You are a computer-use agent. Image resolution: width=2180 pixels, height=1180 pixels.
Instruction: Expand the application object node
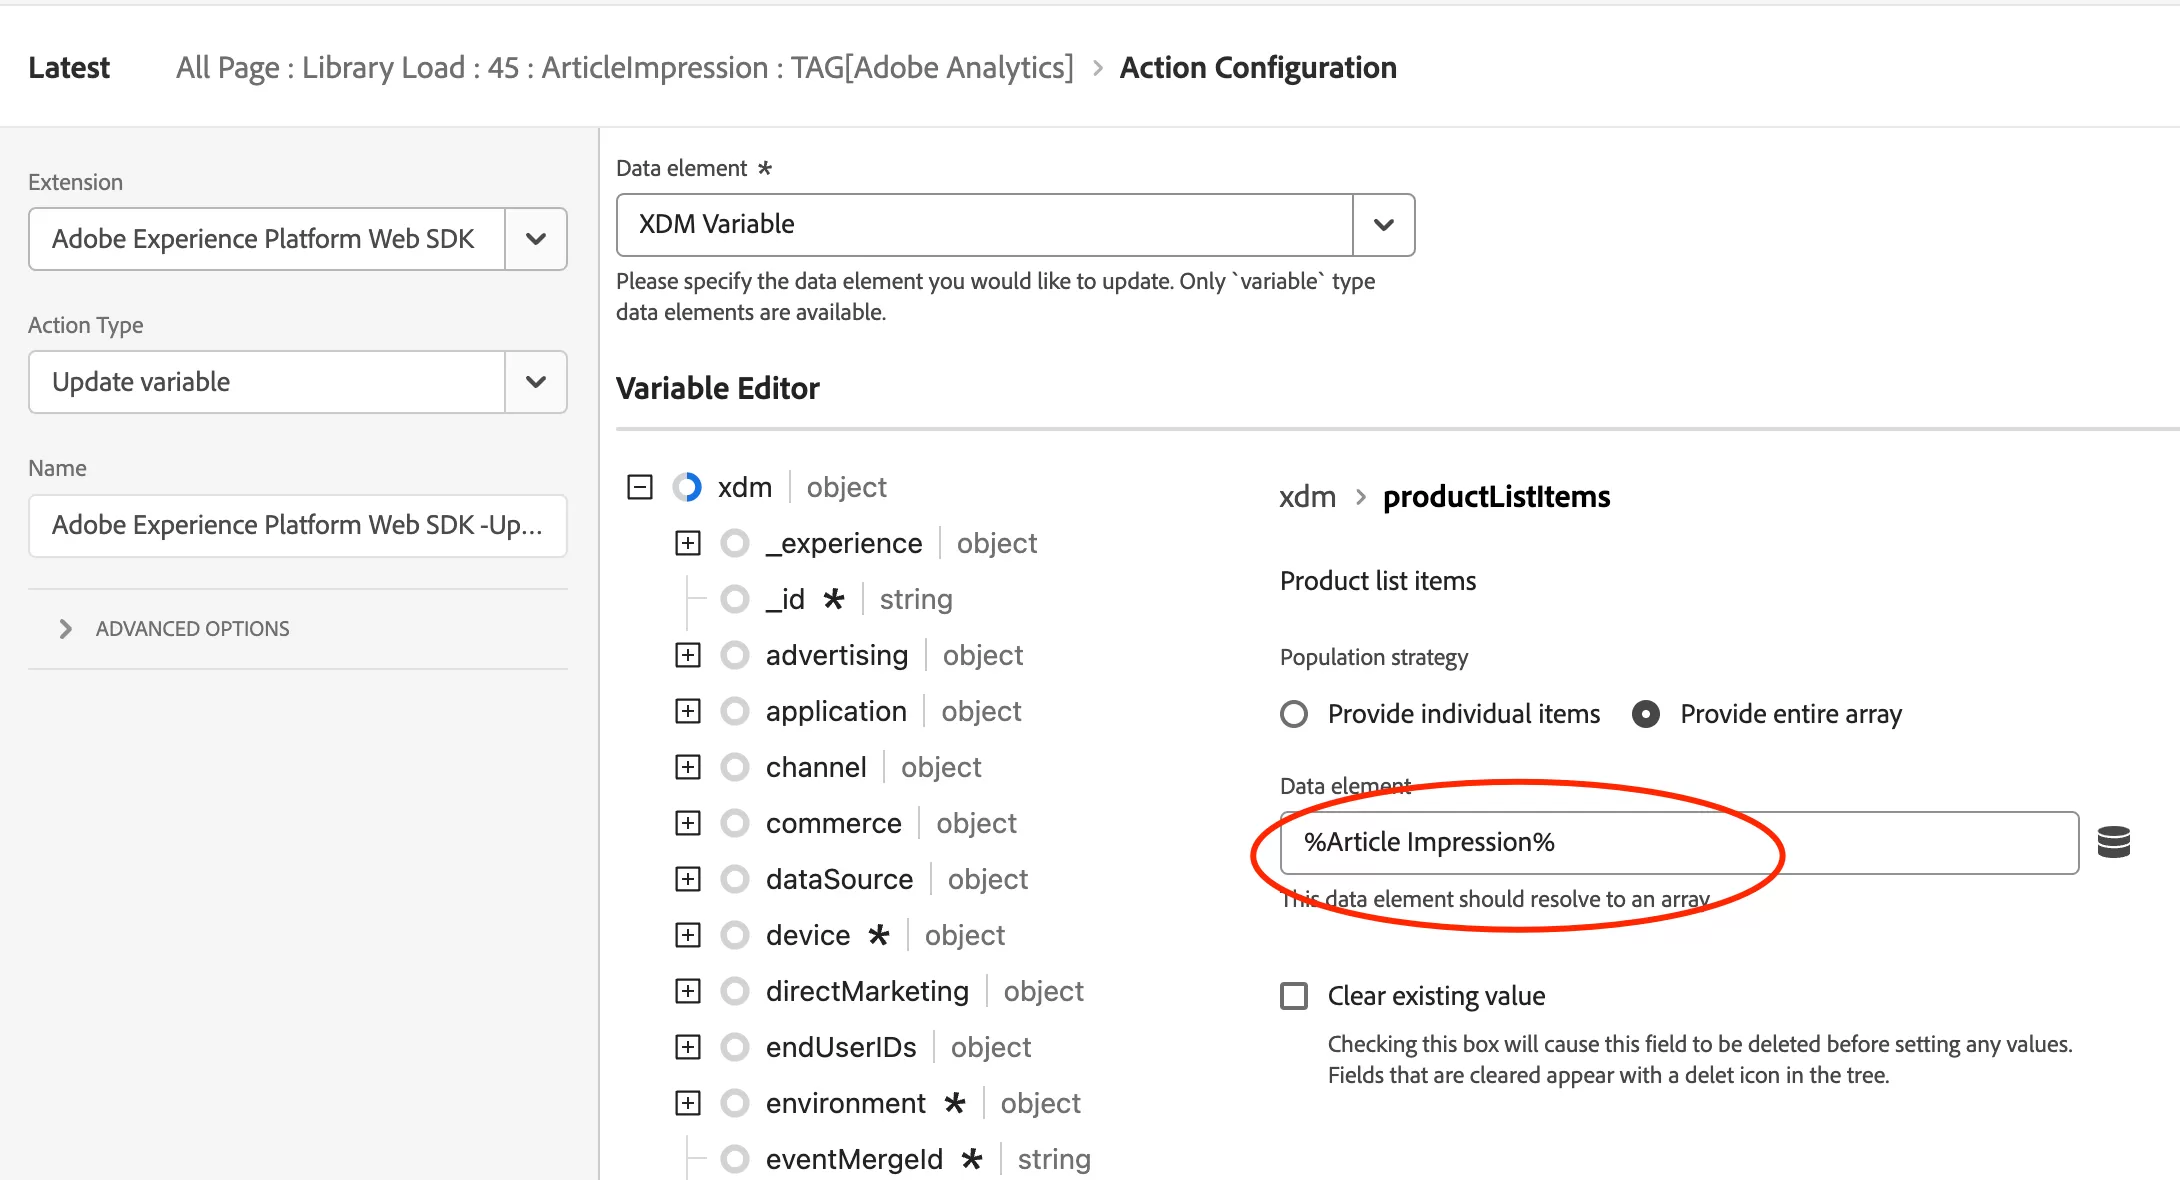pyautogui.click(x=688, y=711)
